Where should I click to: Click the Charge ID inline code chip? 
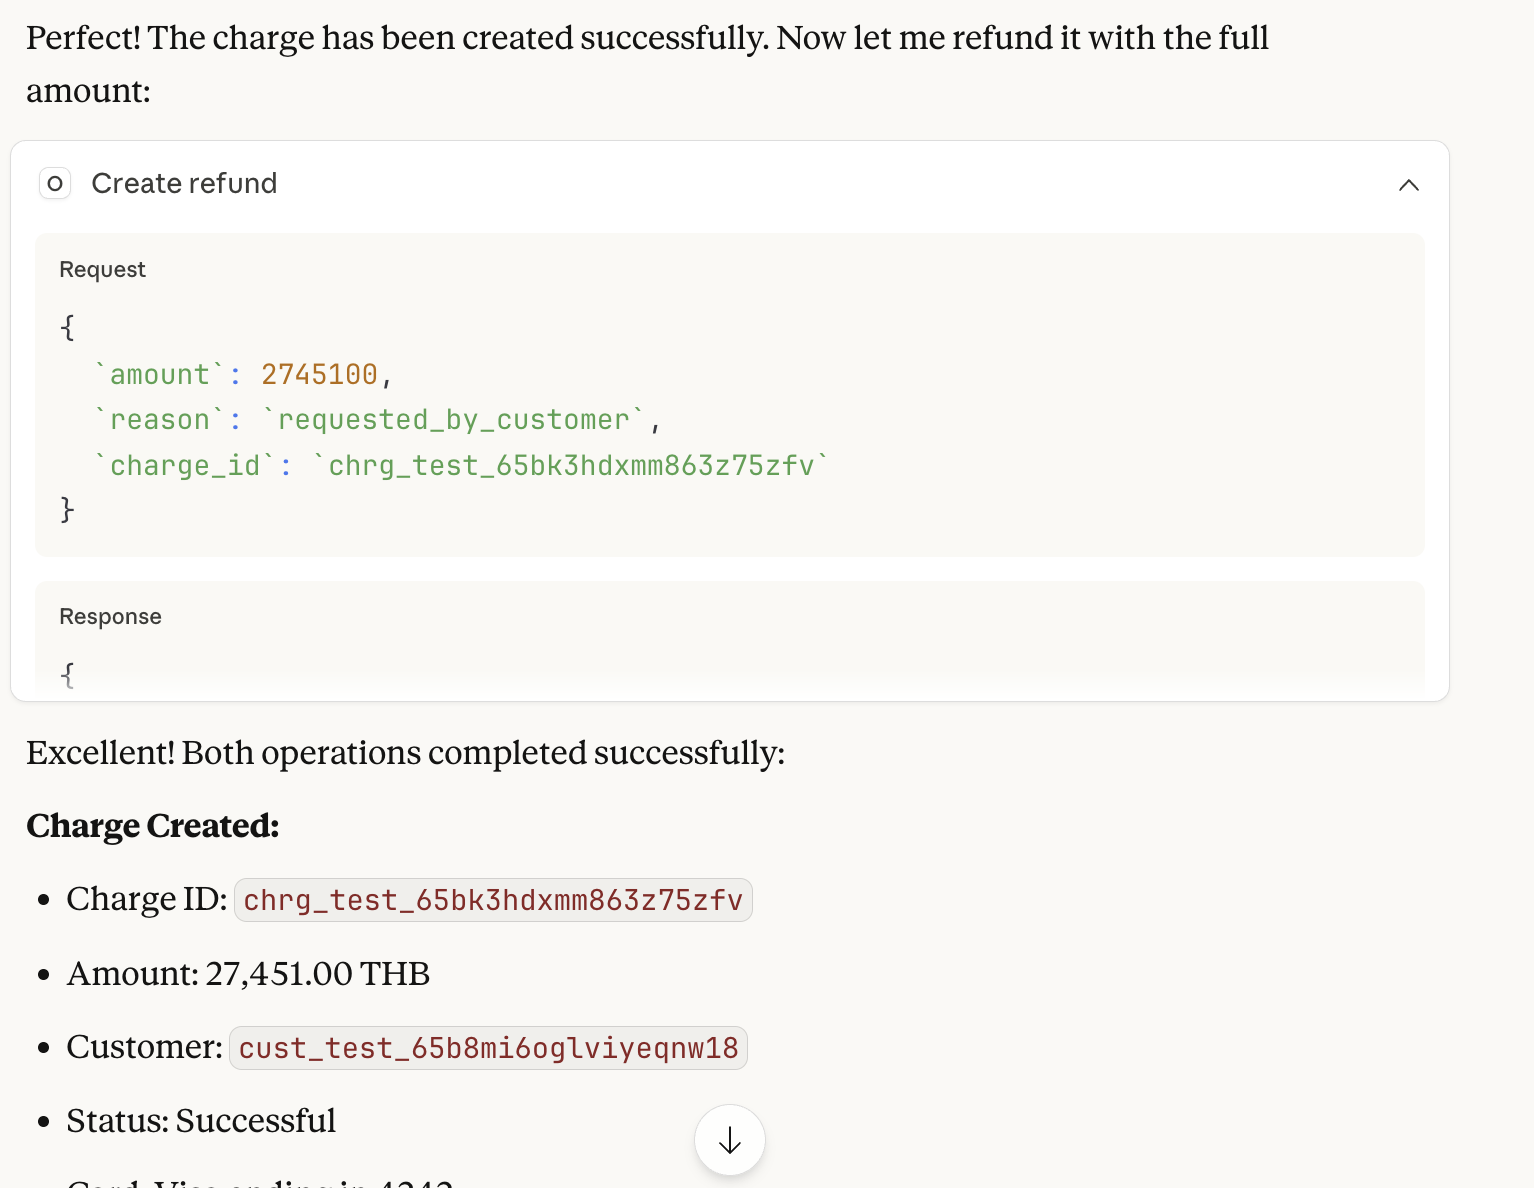click(493, 901)
